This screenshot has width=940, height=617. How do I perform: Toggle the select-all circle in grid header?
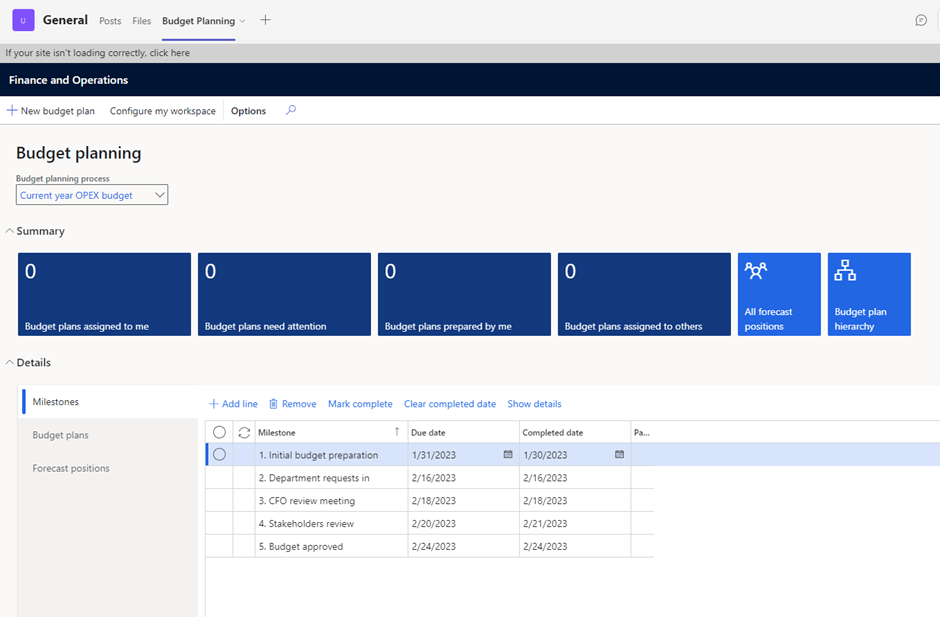click(x=219, y=432)
